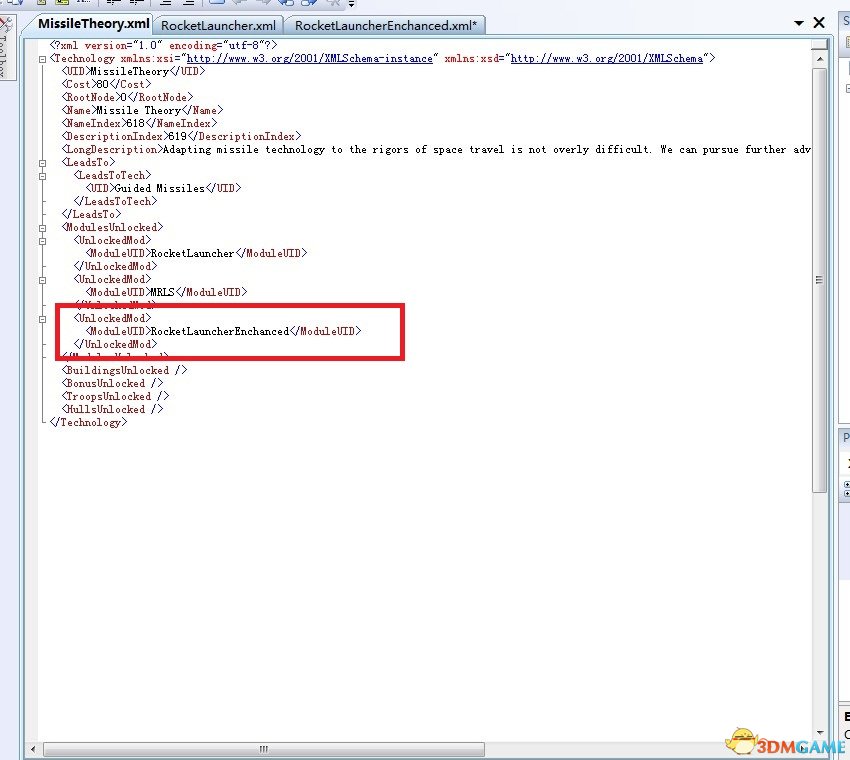
Task: Click the NameIndex 618 line
Action: pos(139,124)
